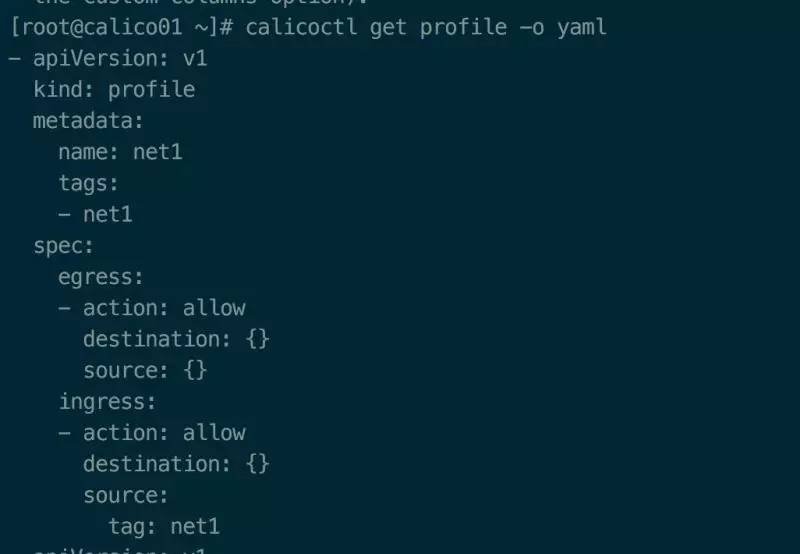This screenshot has height=554, width=800.
Task: Click 'destination: {}' under ingress
Action: [x=176, y=463]
